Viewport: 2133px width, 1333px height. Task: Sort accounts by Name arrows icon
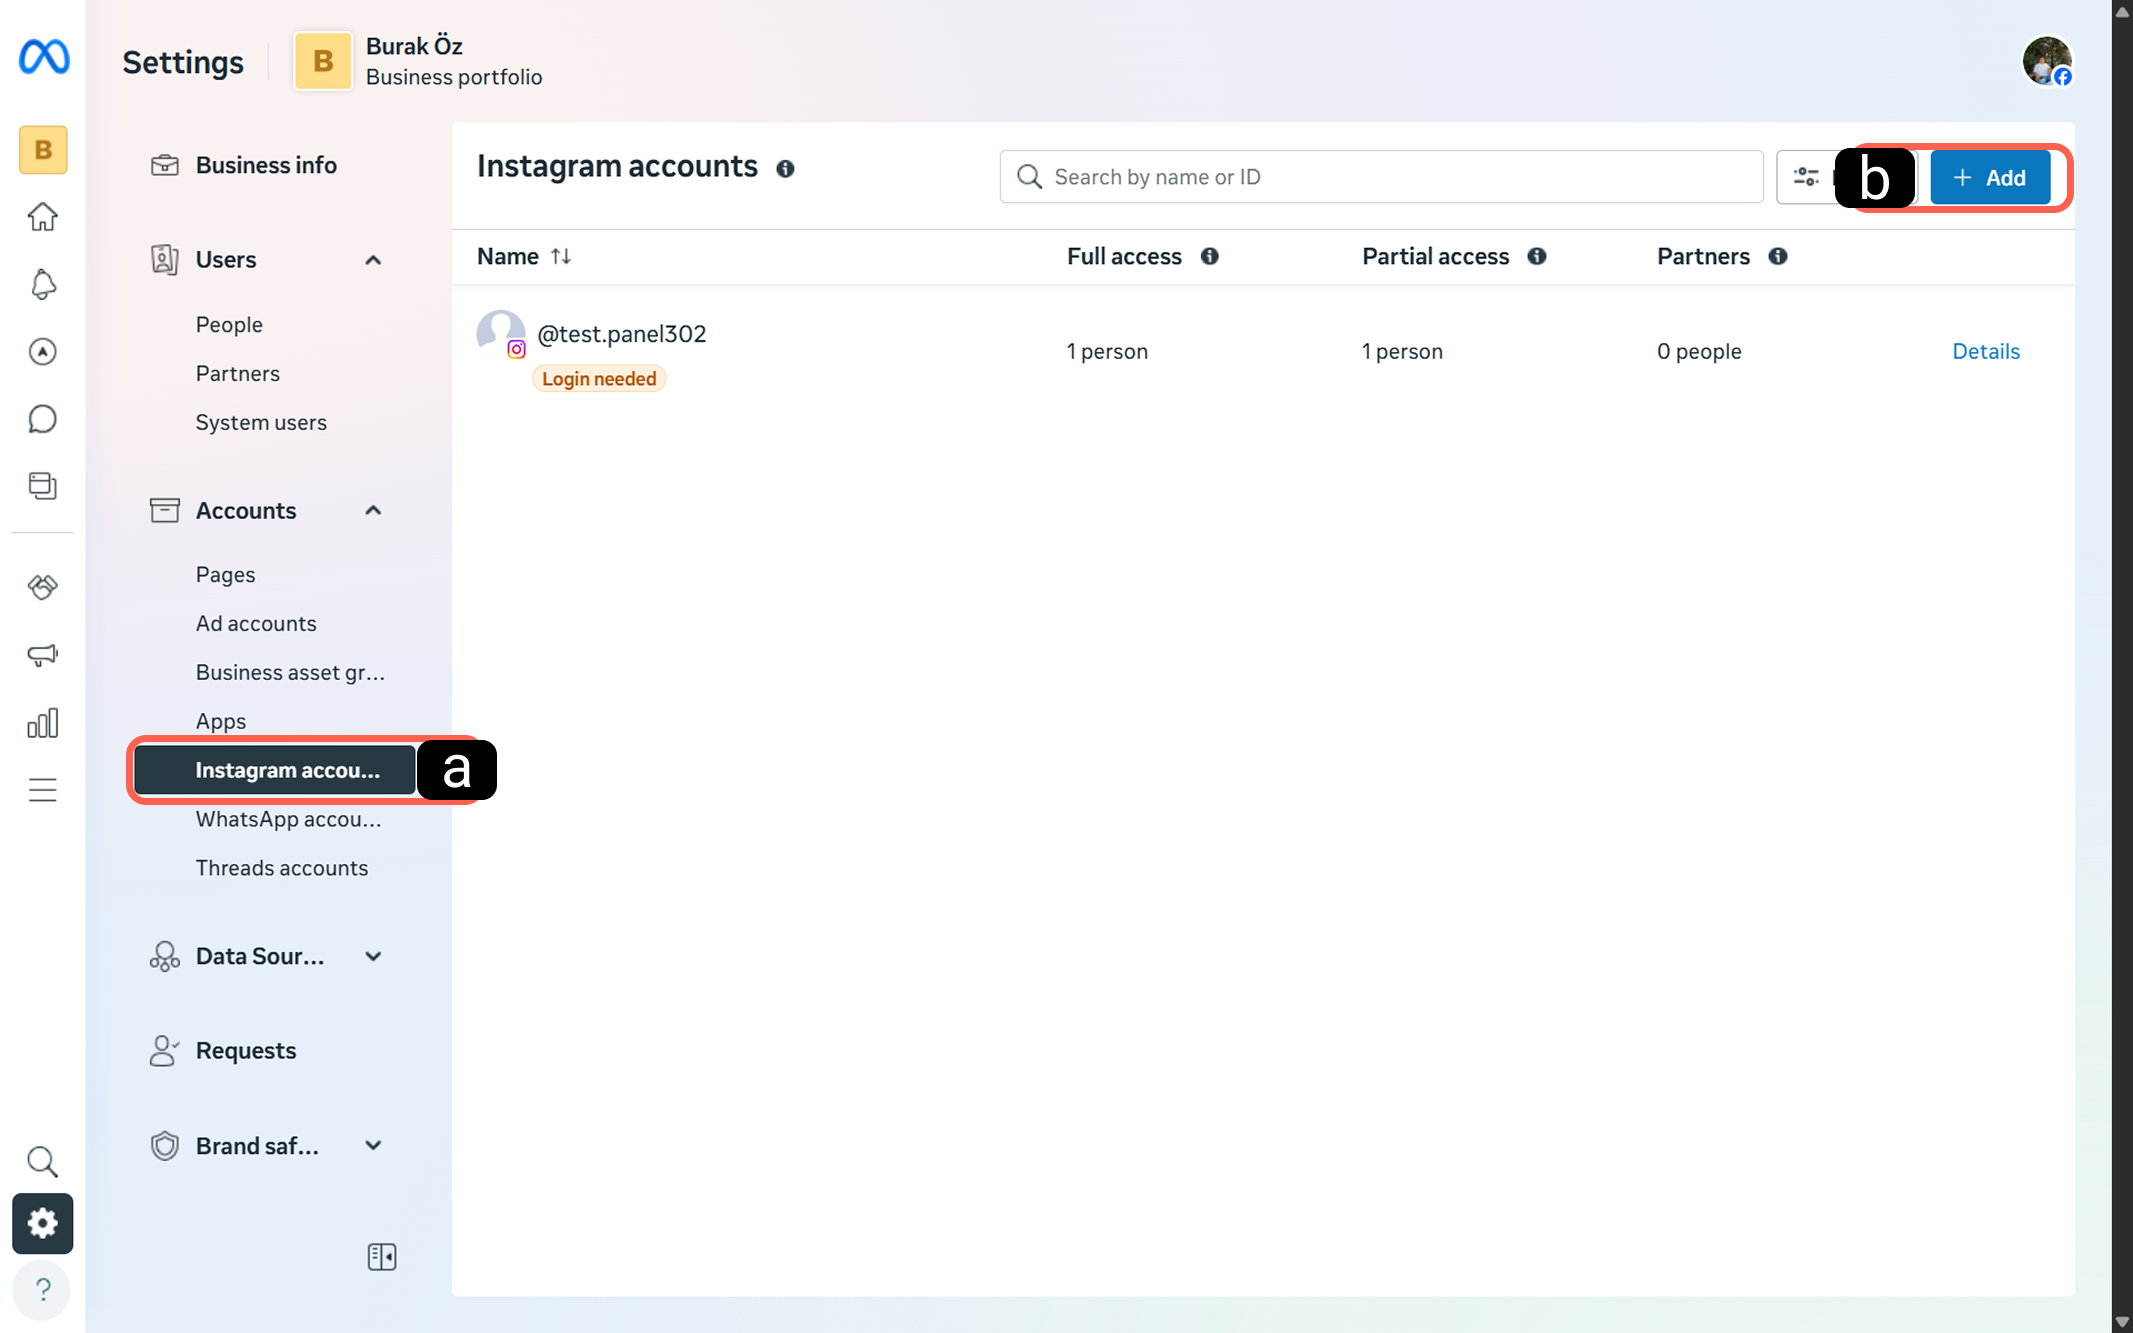[561, 256]
